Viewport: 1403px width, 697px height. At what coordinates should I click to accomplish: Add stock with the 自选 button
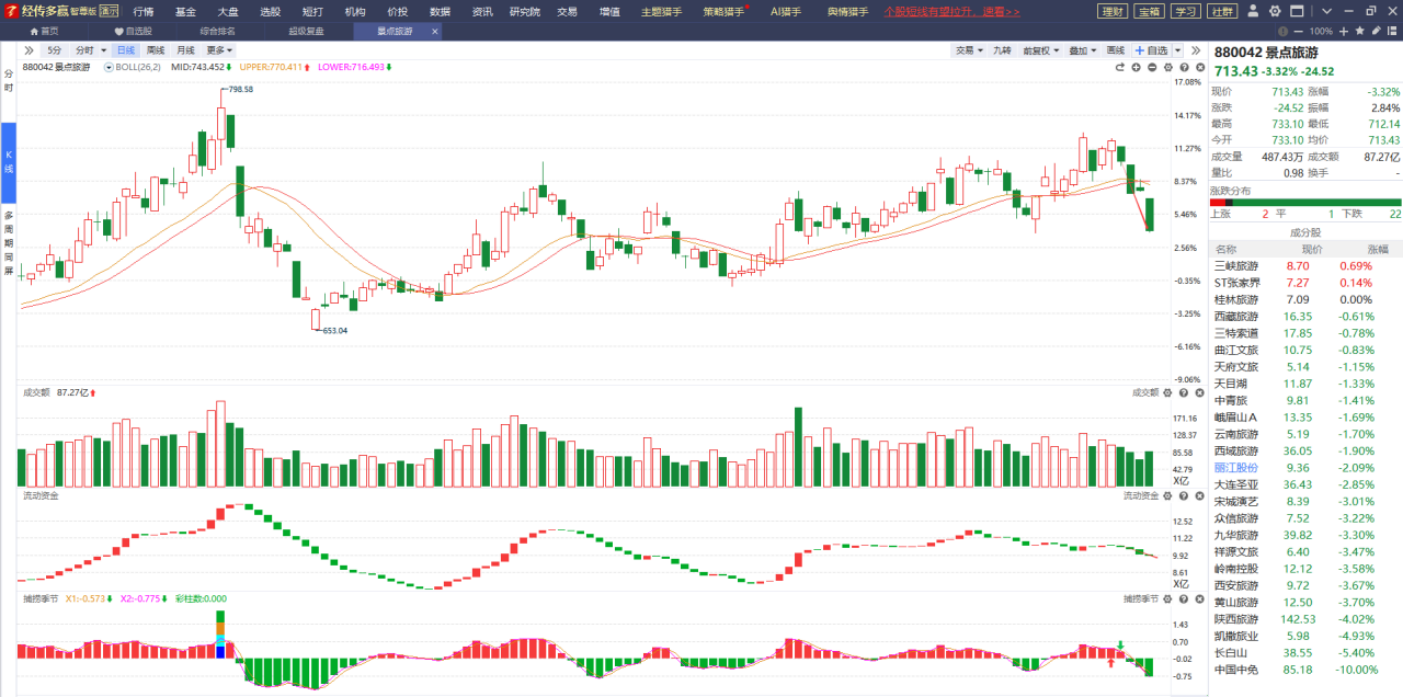coord(1151,50)
